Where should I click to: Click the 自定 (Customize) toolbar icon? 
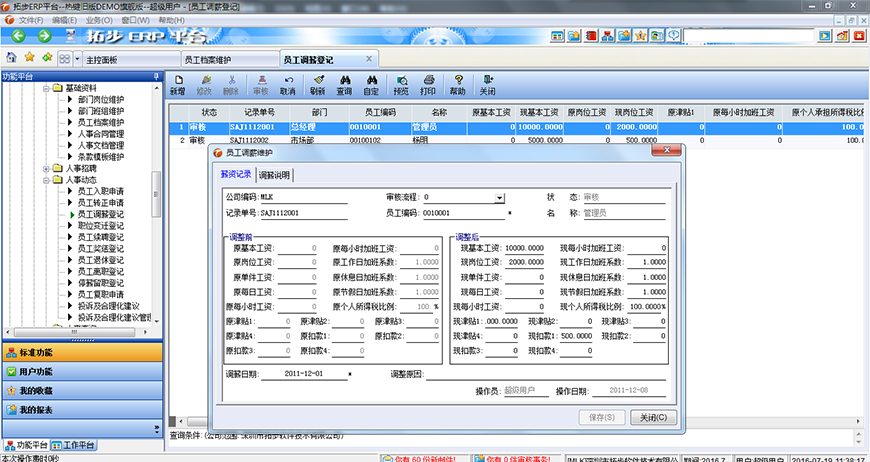point(371,85)
